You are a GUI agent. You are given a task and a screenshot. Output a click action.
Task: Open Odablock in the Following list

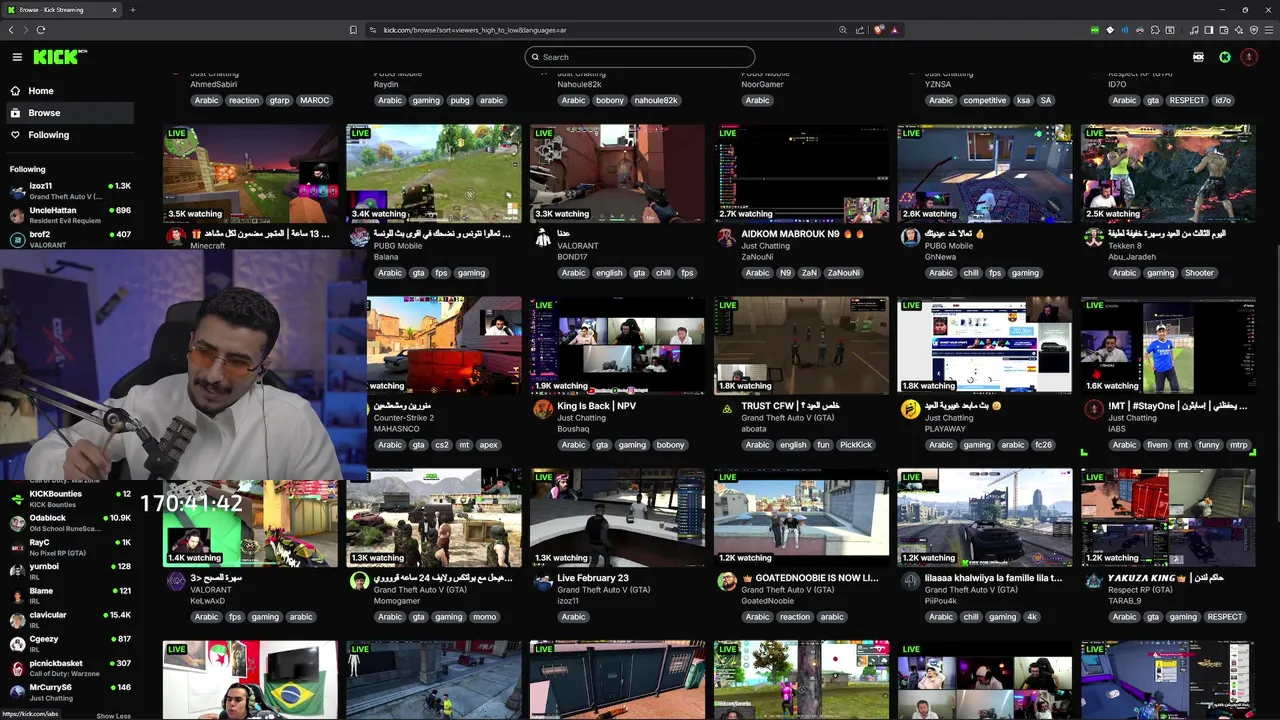(70, 523)
